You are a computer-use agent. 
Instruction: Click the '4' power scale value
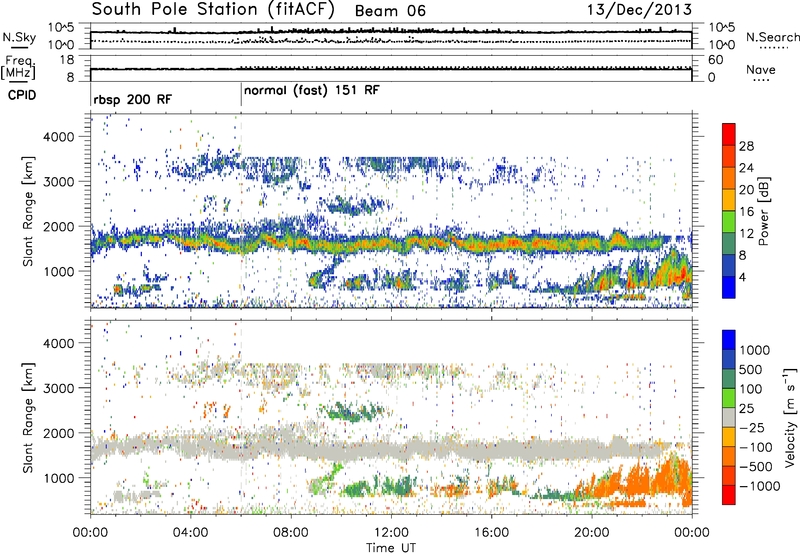pyautogui.click(x=742, y=277)
